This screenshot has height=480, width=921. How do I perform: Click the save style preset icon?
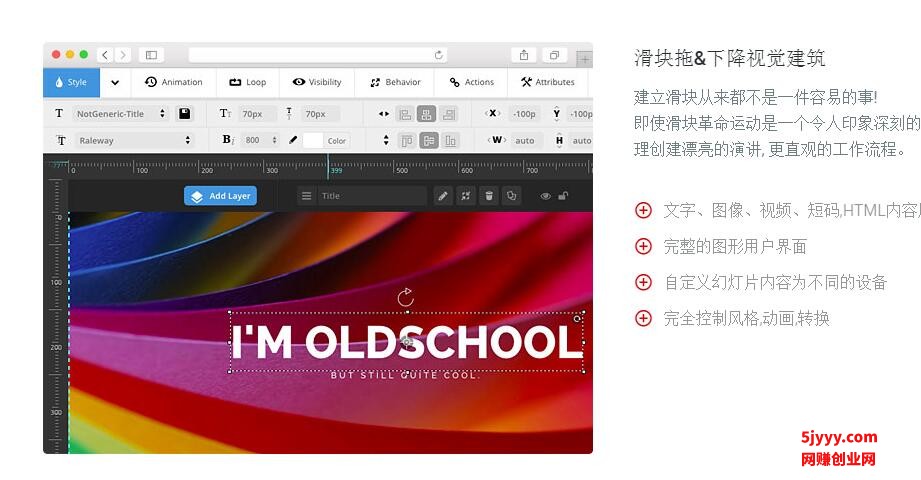[x=184, y=114]
